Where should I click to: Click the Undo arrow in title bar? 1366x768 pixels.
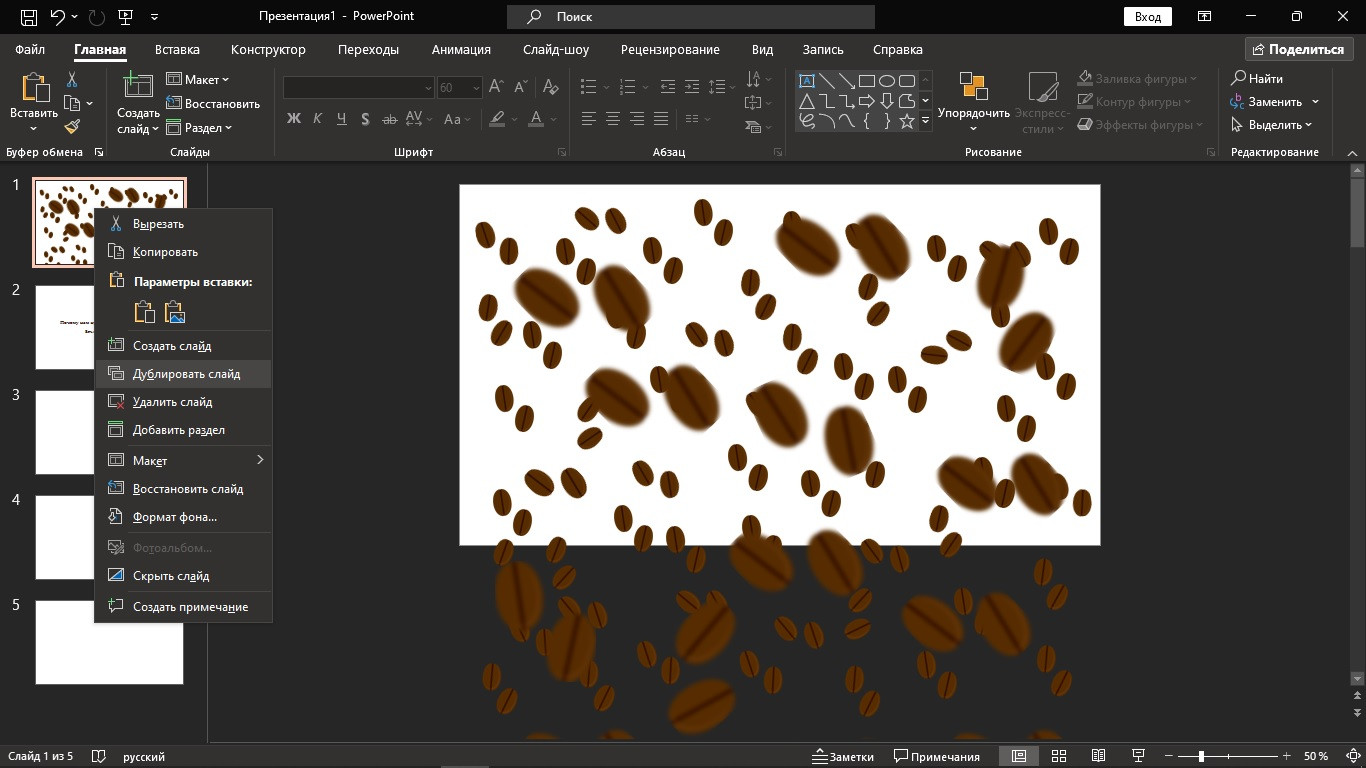point(57,17)
